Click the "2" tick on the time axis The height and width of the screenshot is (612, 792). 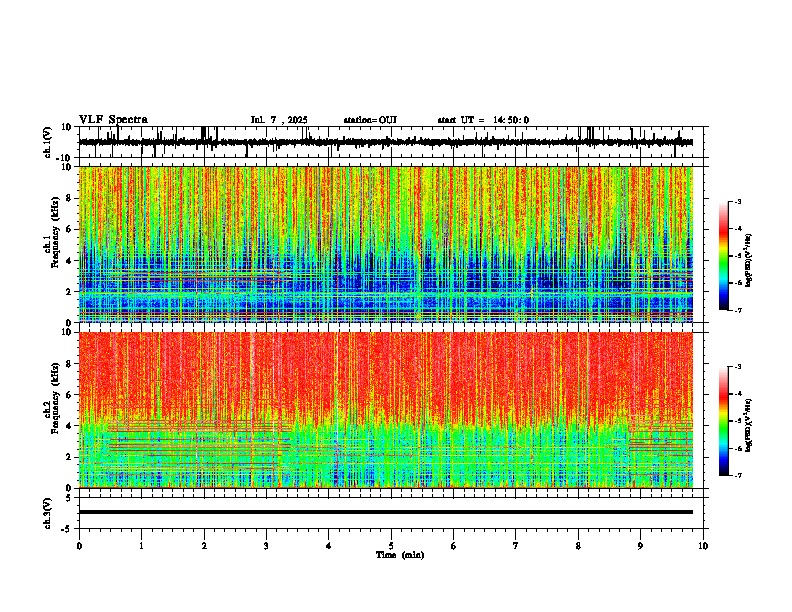[x=204, y=546]
